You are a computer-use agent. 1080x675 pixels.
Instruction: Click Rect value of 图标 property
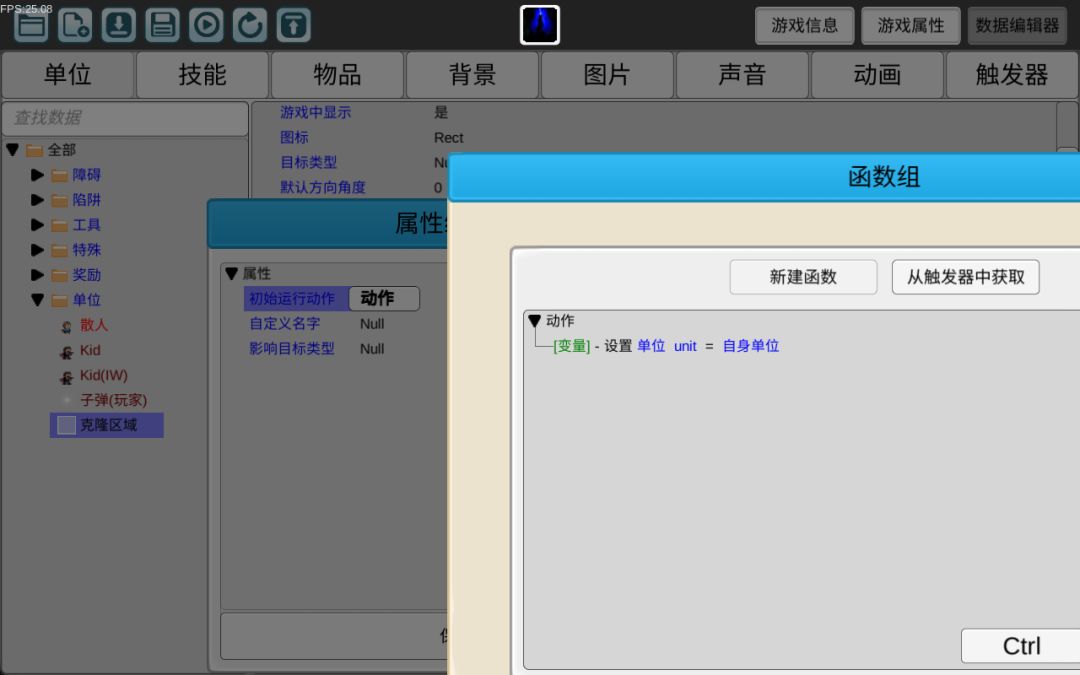click(448, 138)
